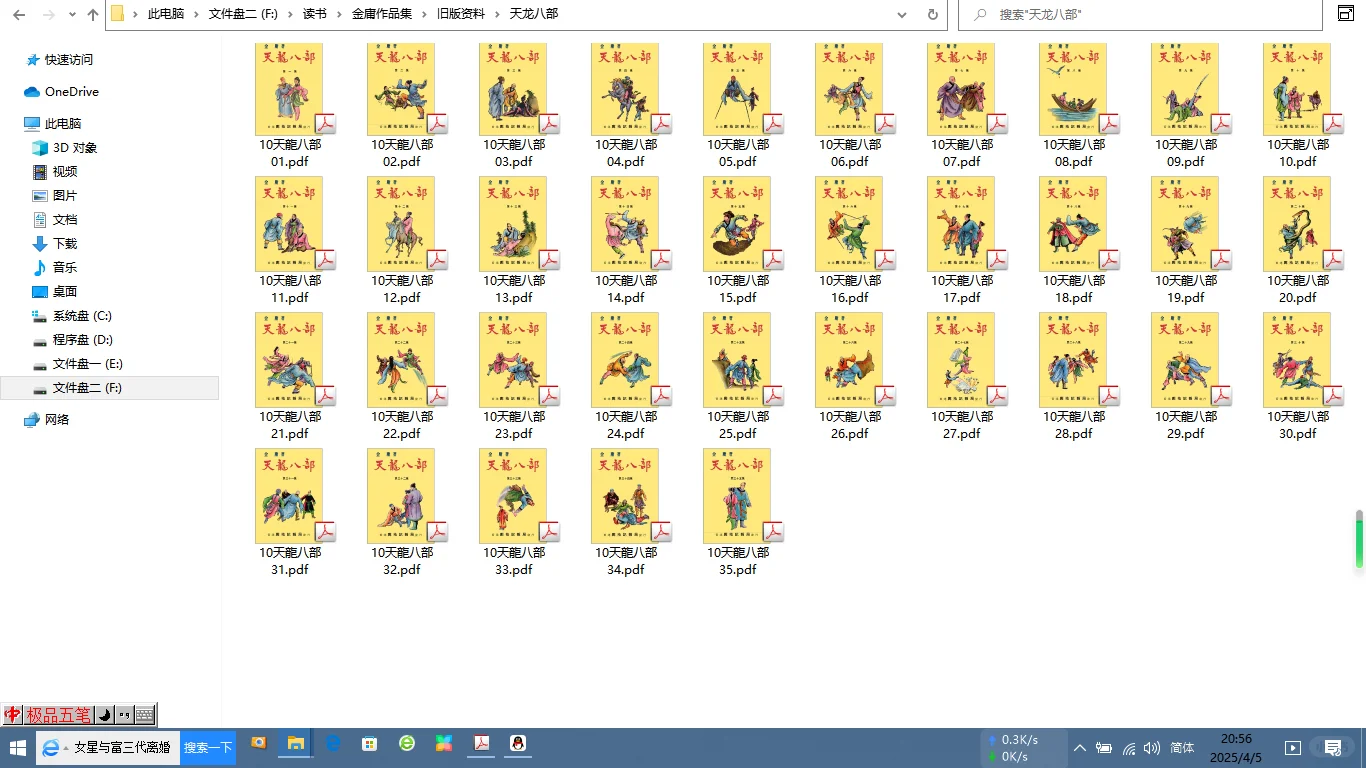1366x768 pixels.
Task: Select file 10天龍八部08.pdf thumbnail
Action: (x=1073, y=90)
